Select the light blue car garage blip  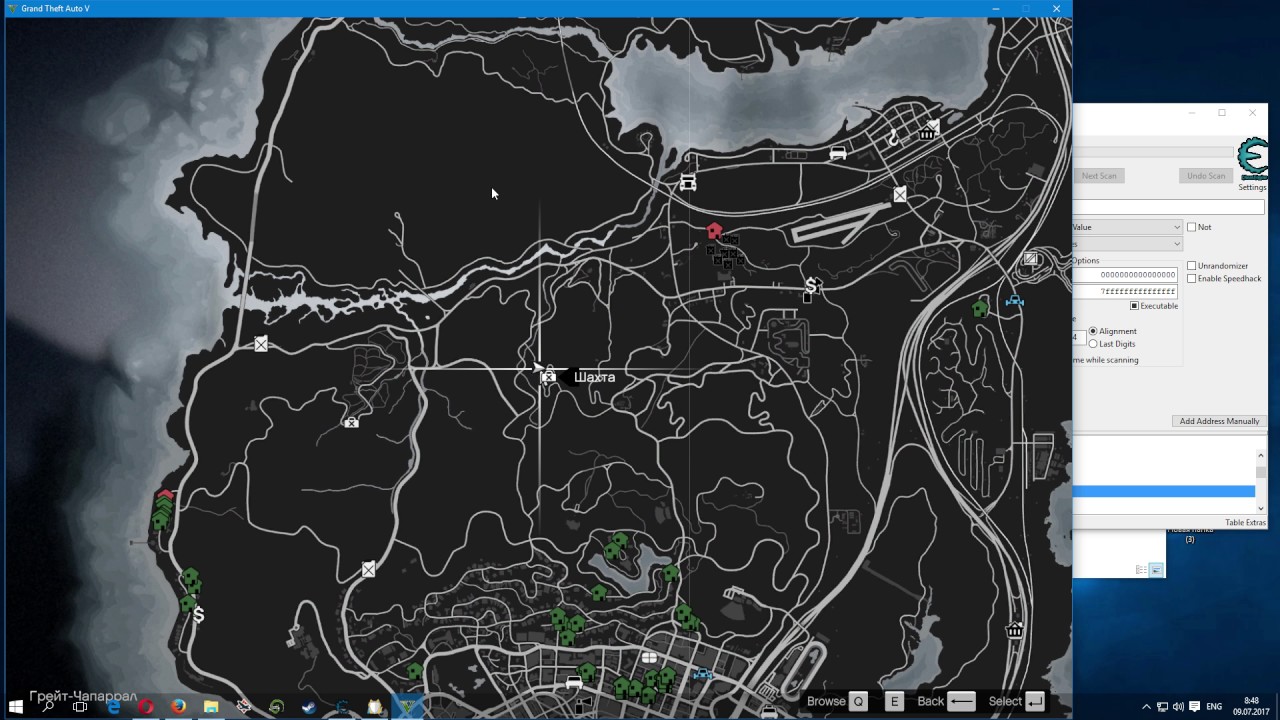pos(1015,300)
